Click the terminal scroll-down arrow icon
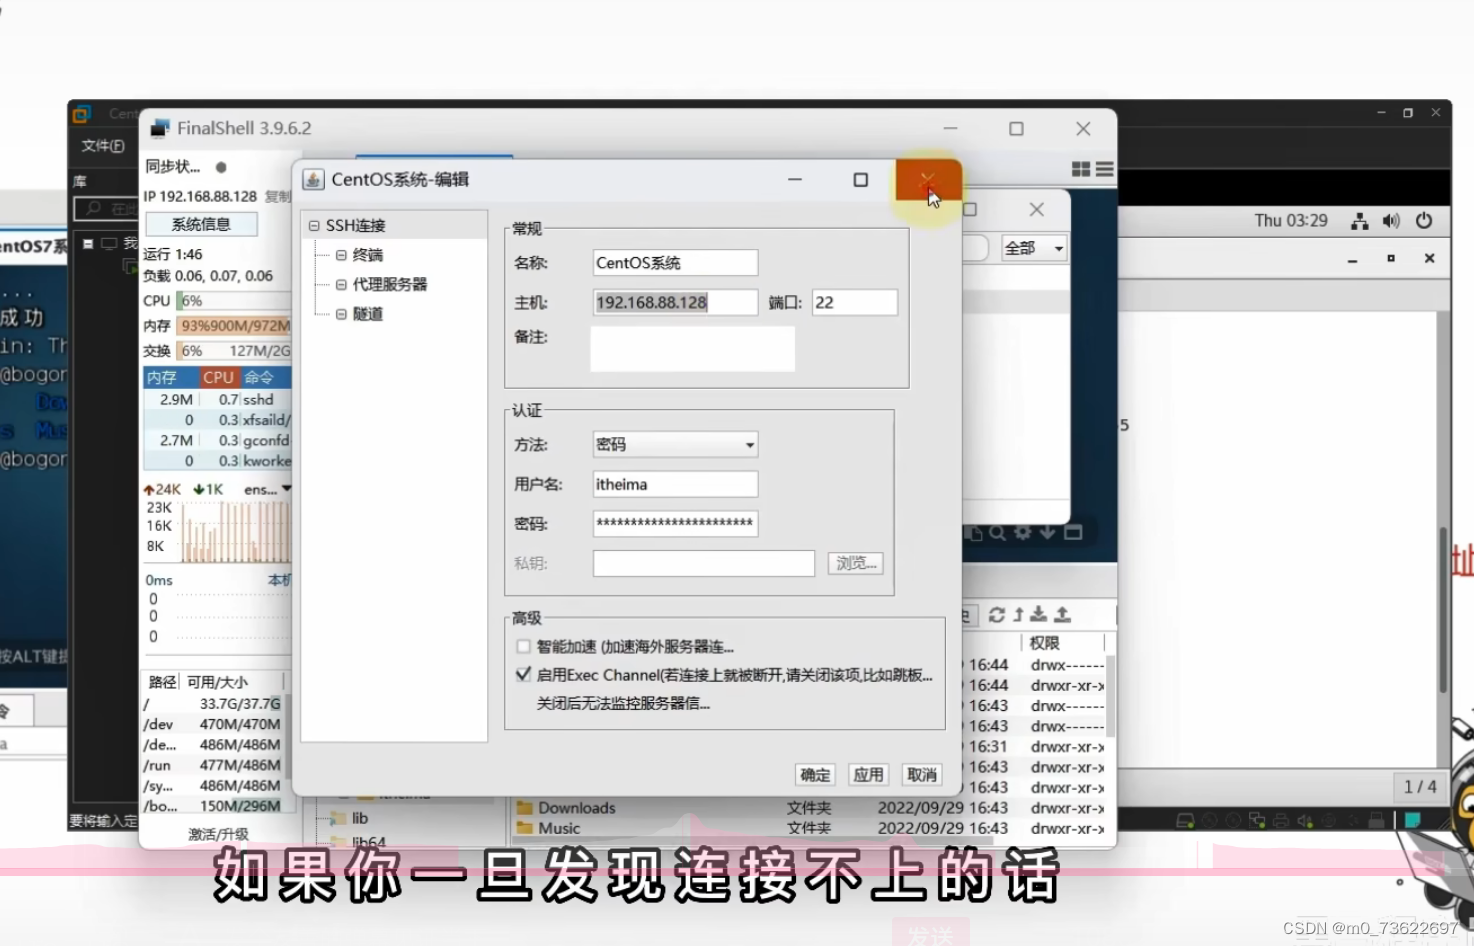1474x946 pixels. 1047,533
